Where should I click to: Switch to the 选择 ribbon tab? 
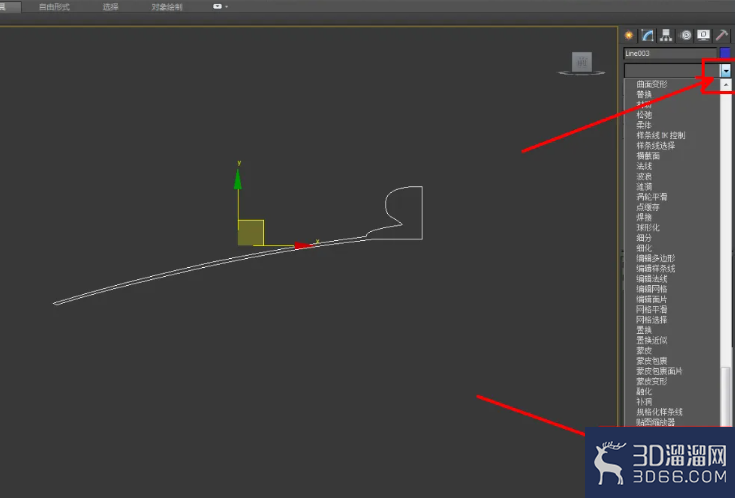(x=111, y=7)
